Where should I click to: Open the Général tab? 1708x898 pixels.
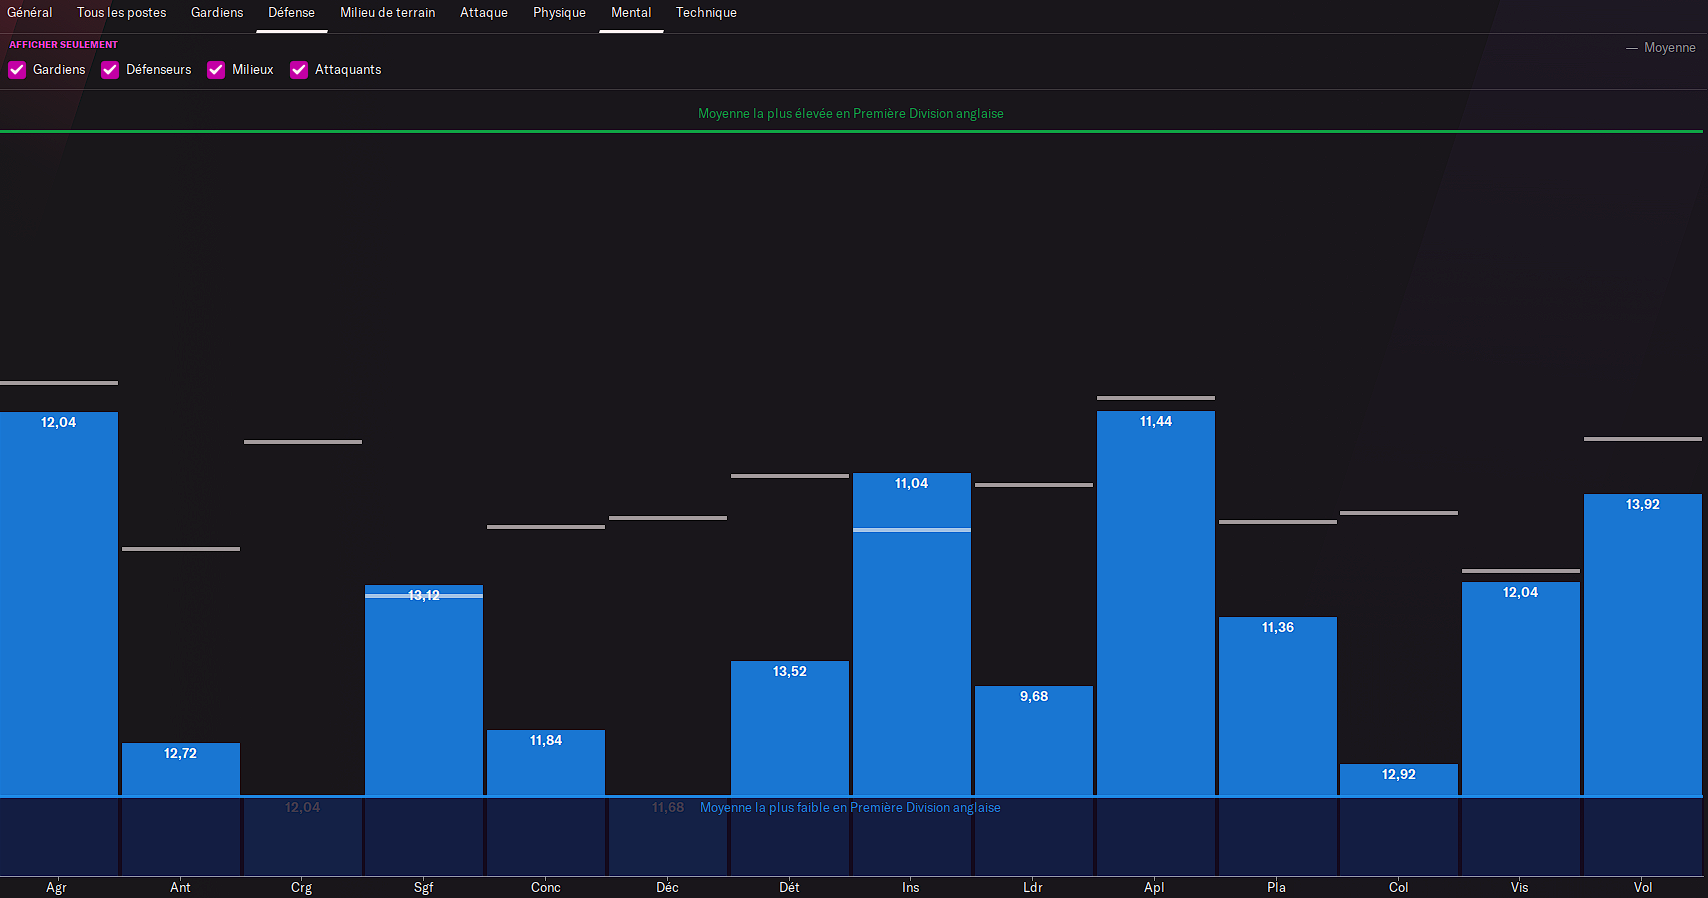pyautogui.click(x=30, y=13)
